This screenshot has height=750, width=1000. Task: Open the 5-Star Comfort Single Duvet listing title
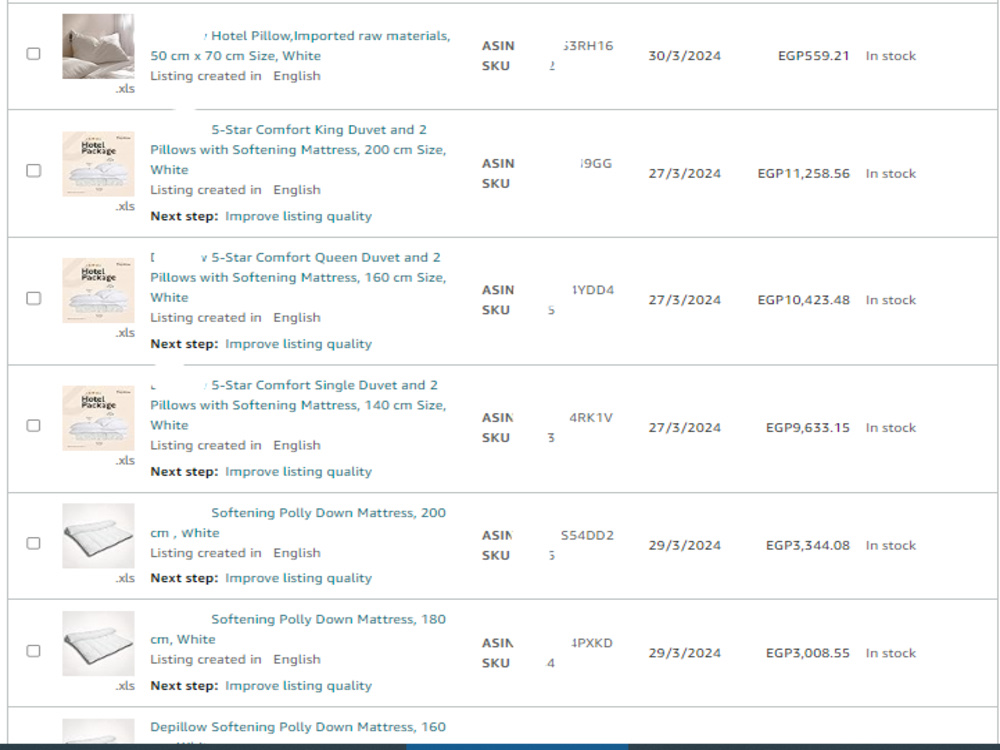[x=298, y=405]
